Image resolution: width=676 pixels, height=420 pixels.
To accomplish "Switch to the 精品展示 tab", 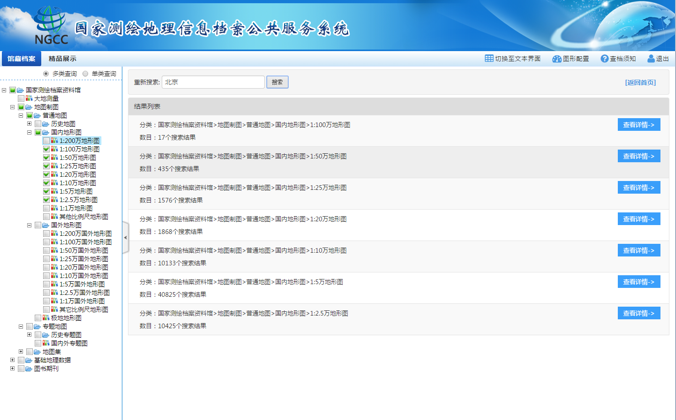I will click(62, 59).
